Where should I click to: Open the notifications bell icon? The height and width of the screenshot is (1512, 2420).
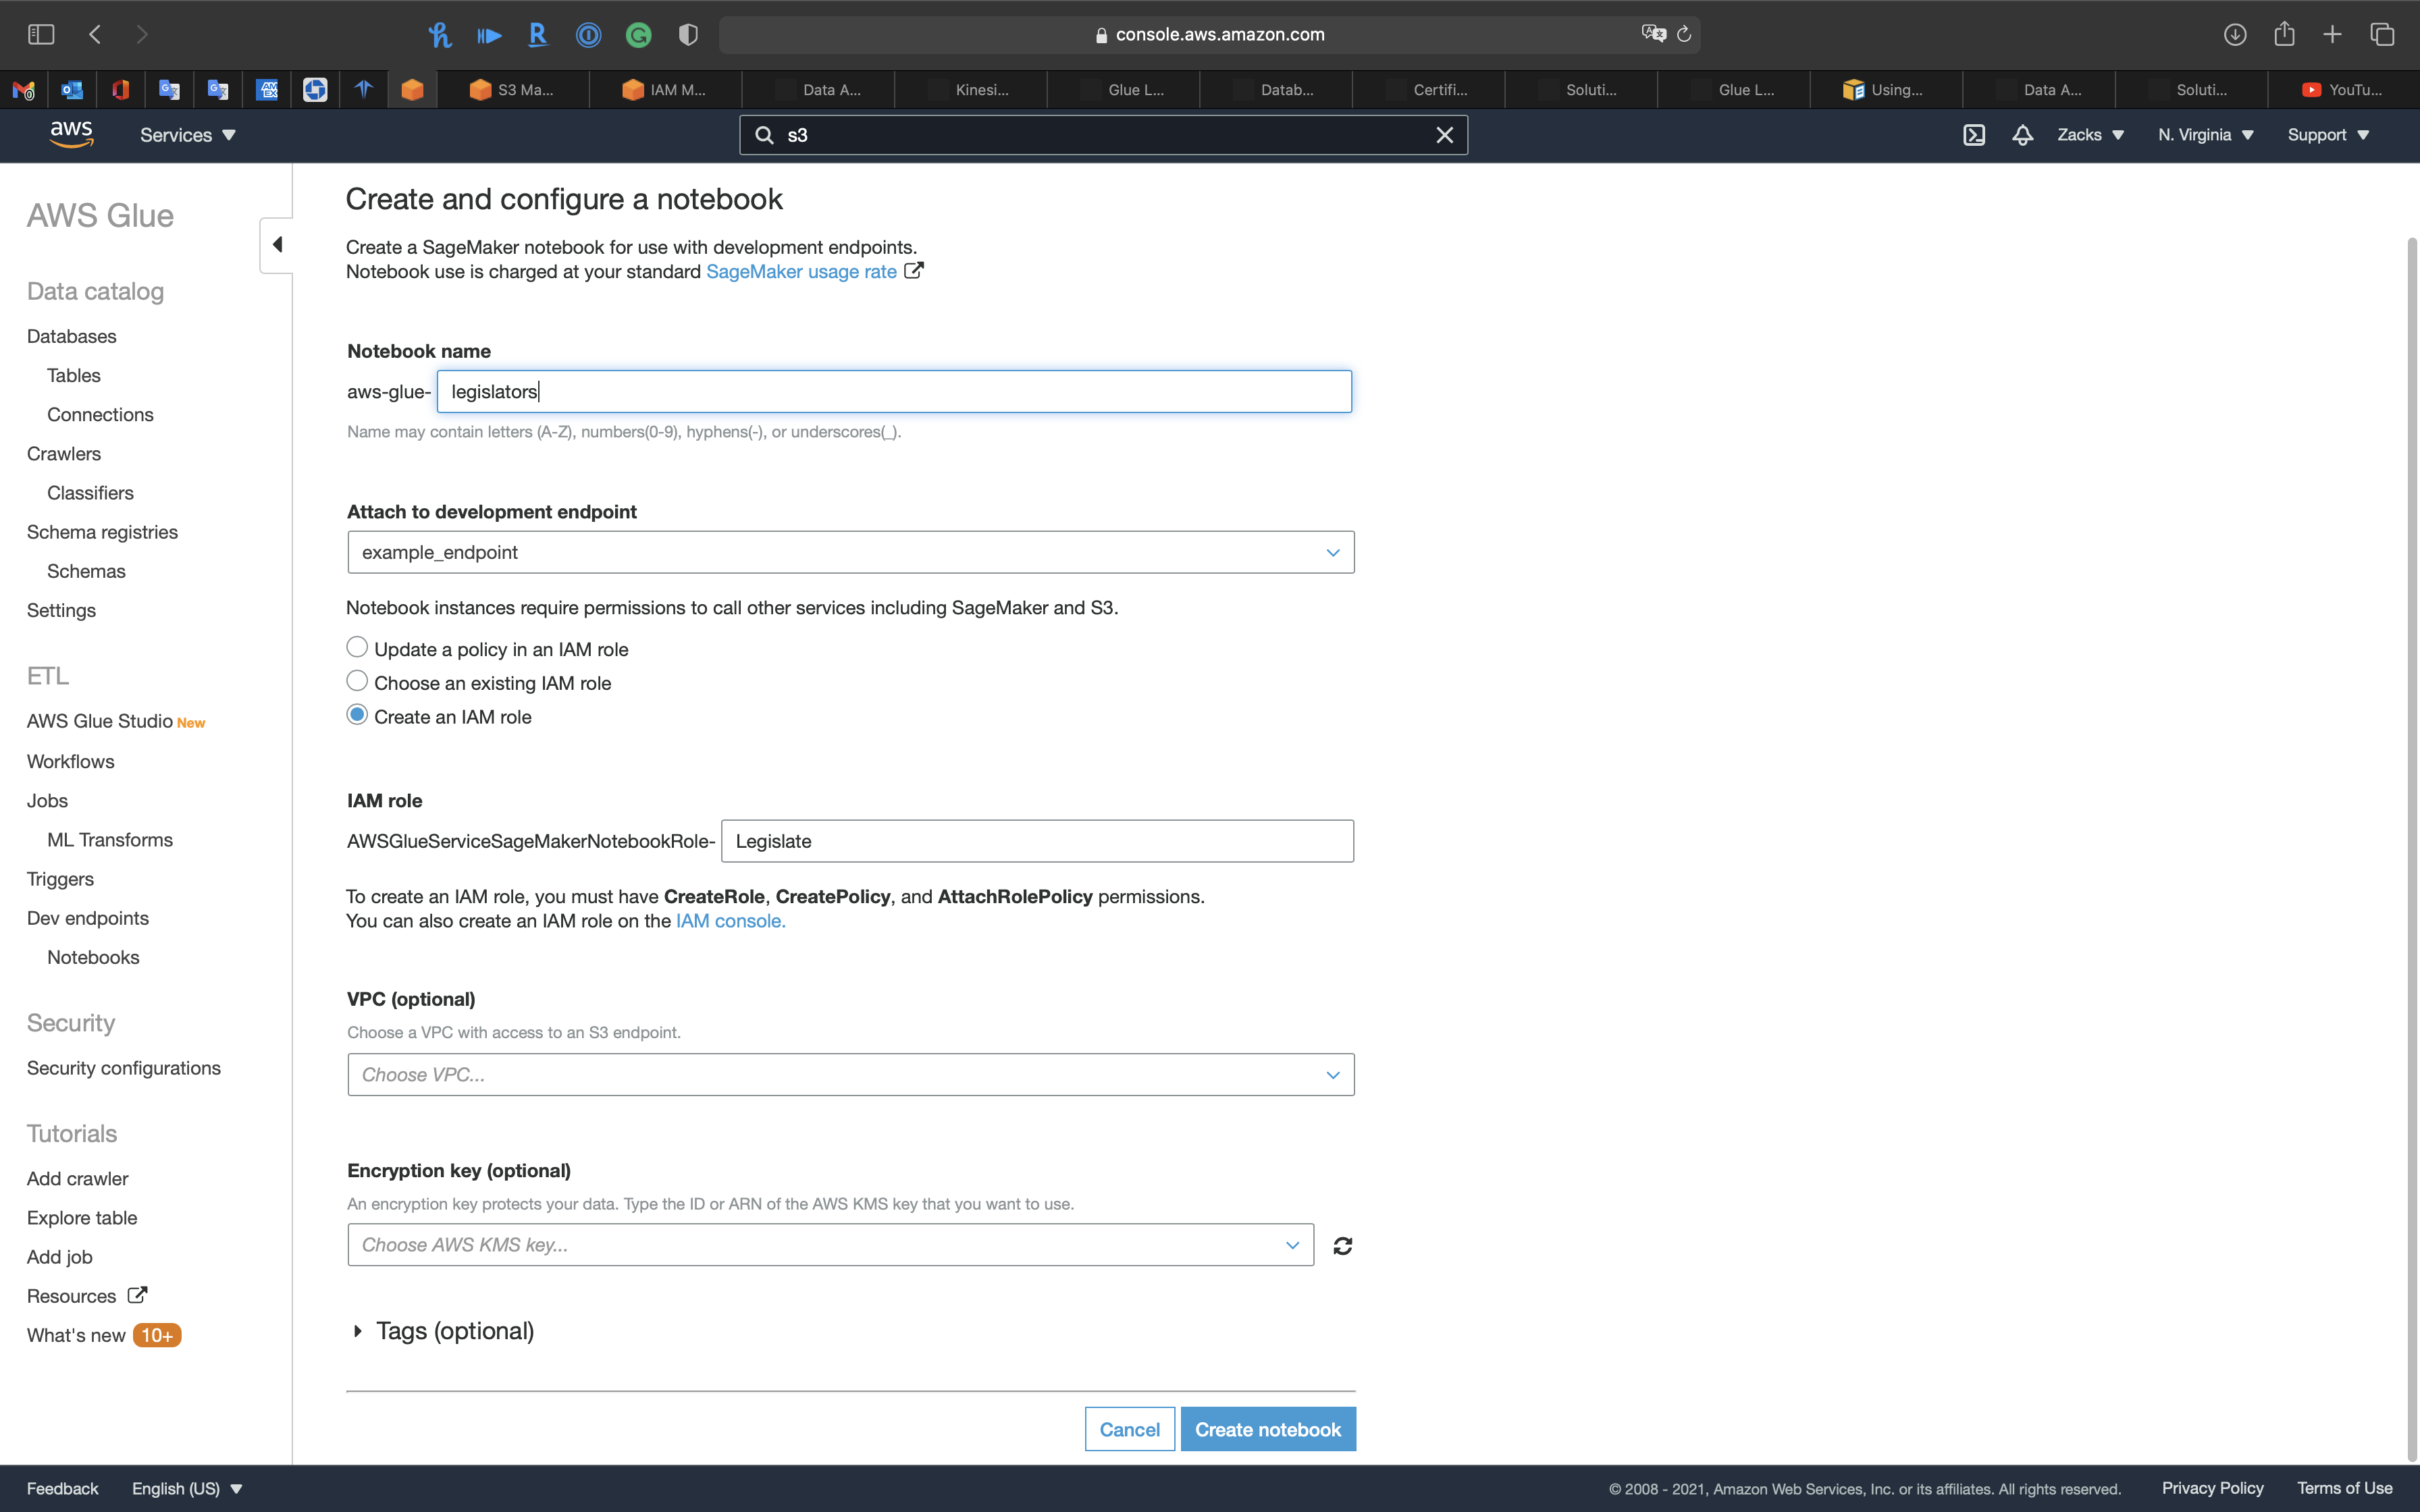point(2022,135)
